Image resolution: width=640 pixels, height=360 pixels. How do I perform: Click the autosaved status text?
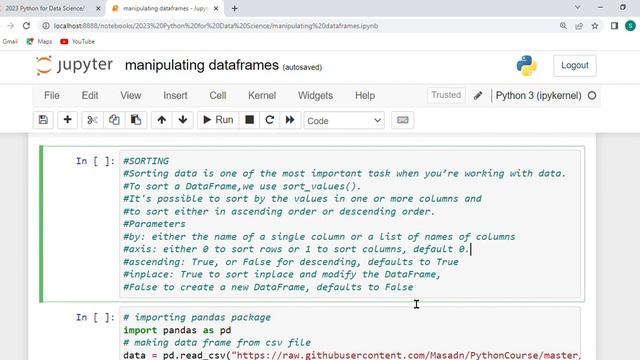coord(302,67)
